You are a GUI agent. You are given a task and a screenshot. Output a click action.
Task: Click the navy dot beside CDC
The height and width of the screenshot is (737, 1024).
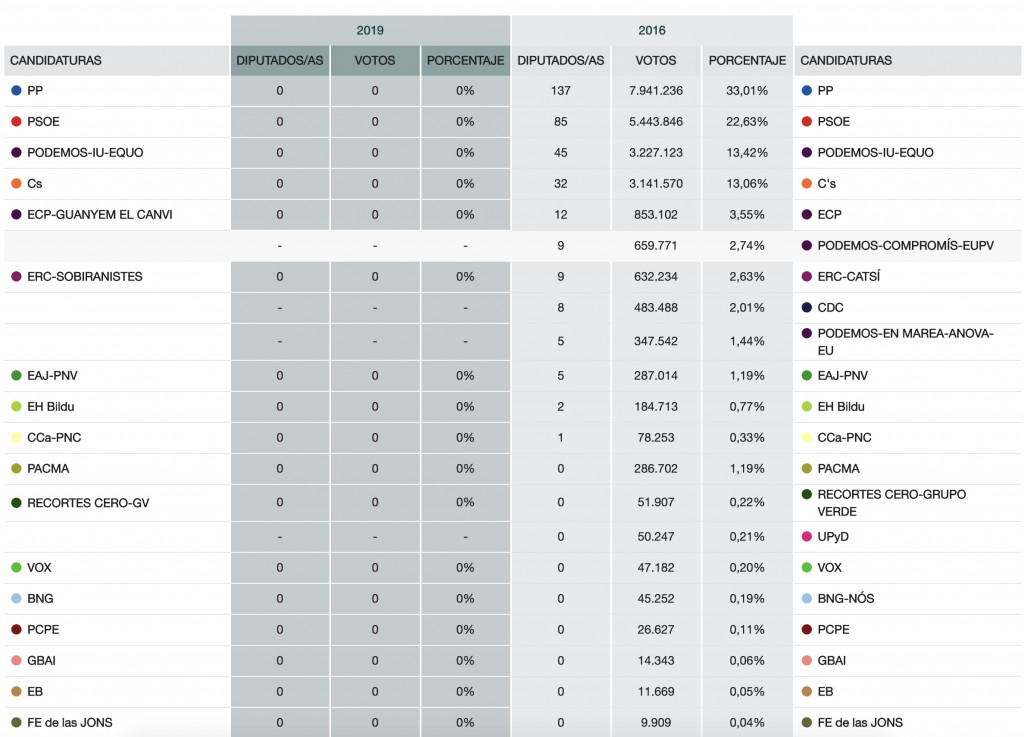(x=807, y=307)
